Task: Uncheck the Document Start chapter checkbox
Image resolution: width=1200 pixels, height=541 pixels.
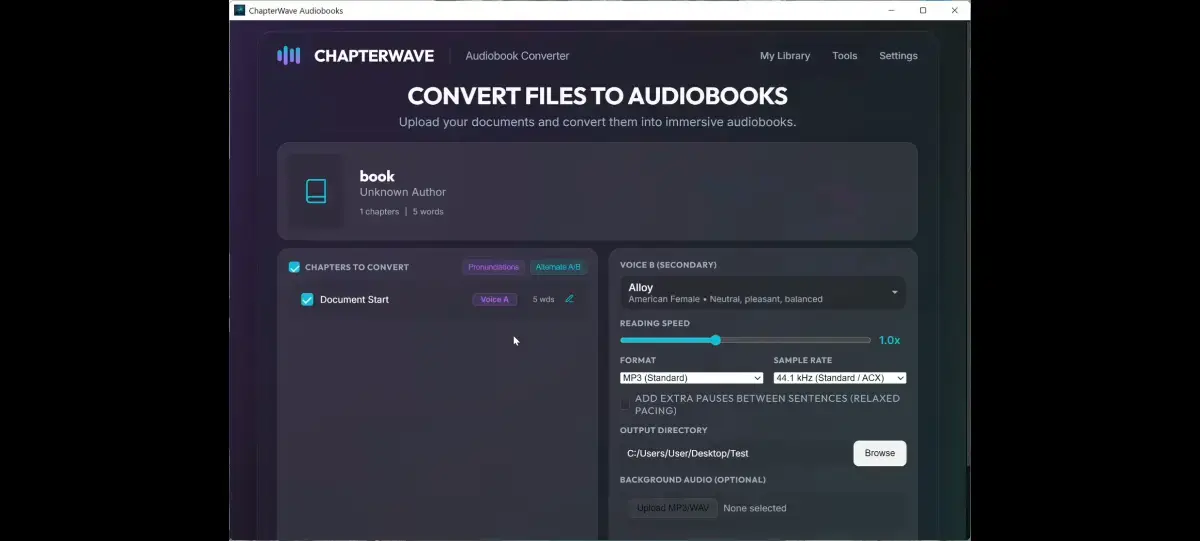Action: pyautogui.click(x=307, y=299)
